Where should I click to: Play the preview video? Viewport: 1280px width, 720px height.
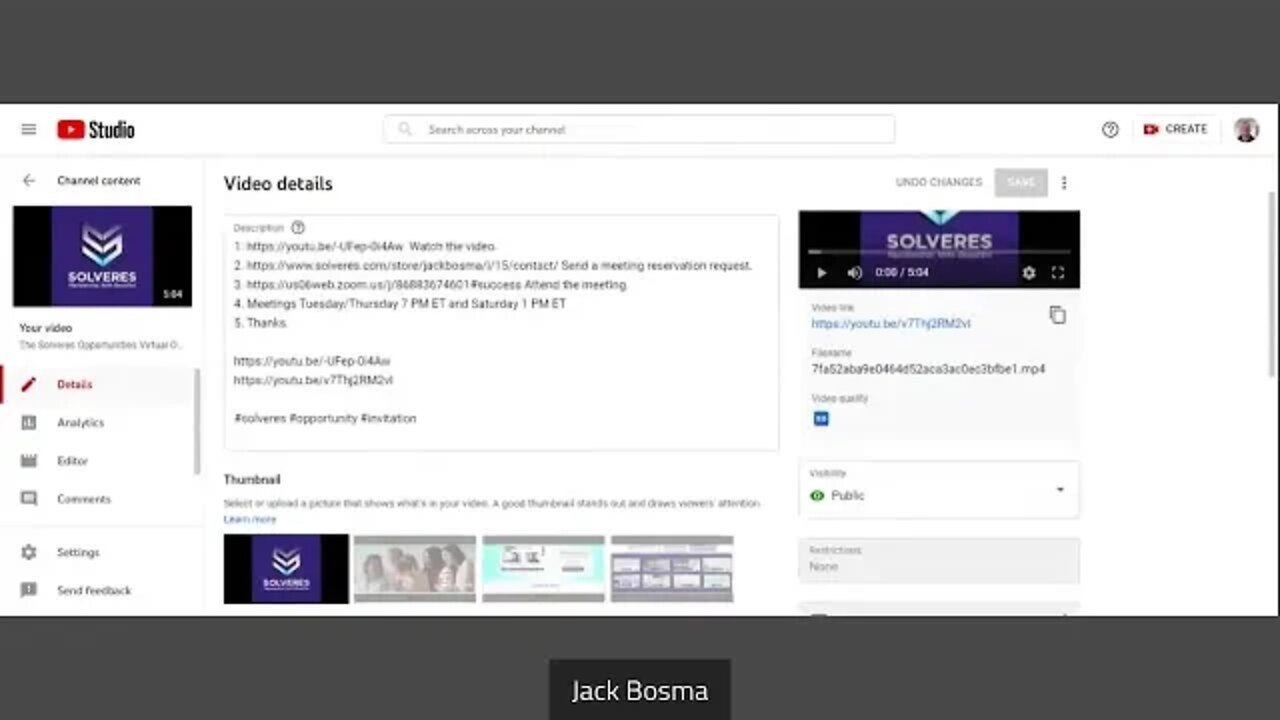pos(822,272)
